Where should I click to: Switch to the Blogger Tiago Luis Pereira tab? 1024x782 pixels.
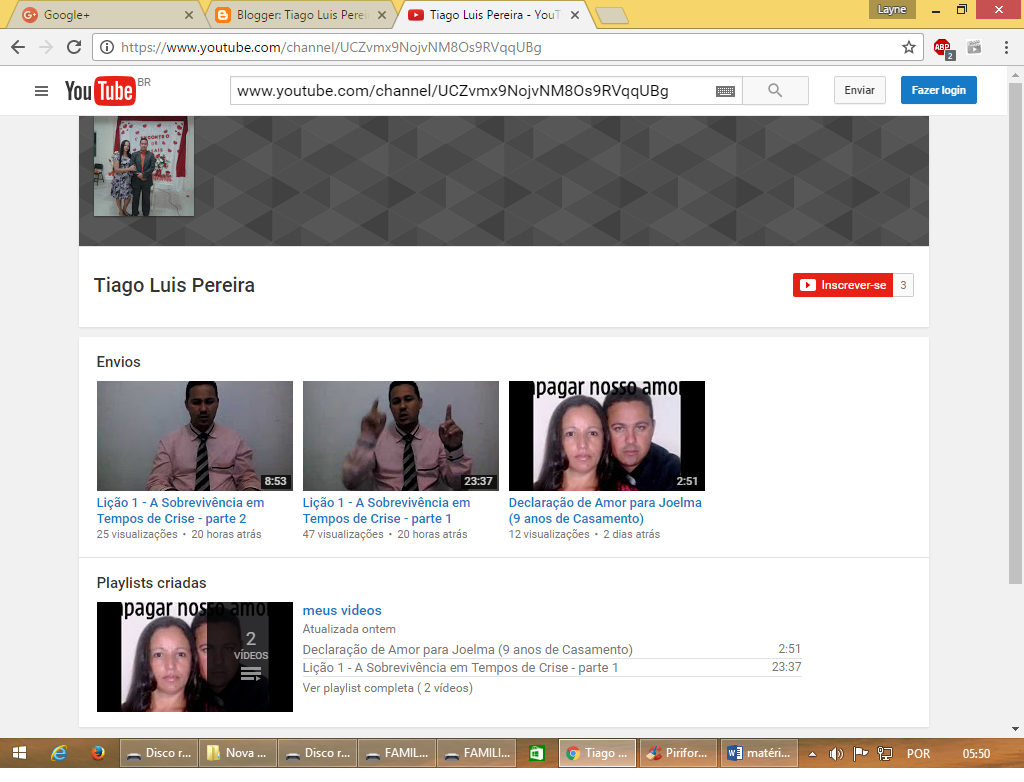[300, 15]
